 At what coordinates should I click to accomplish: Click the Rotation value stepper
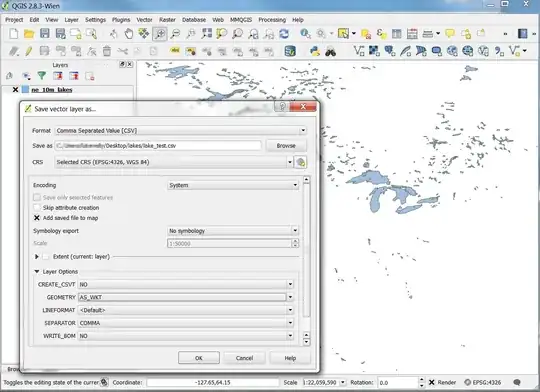(x=421, y=382)
